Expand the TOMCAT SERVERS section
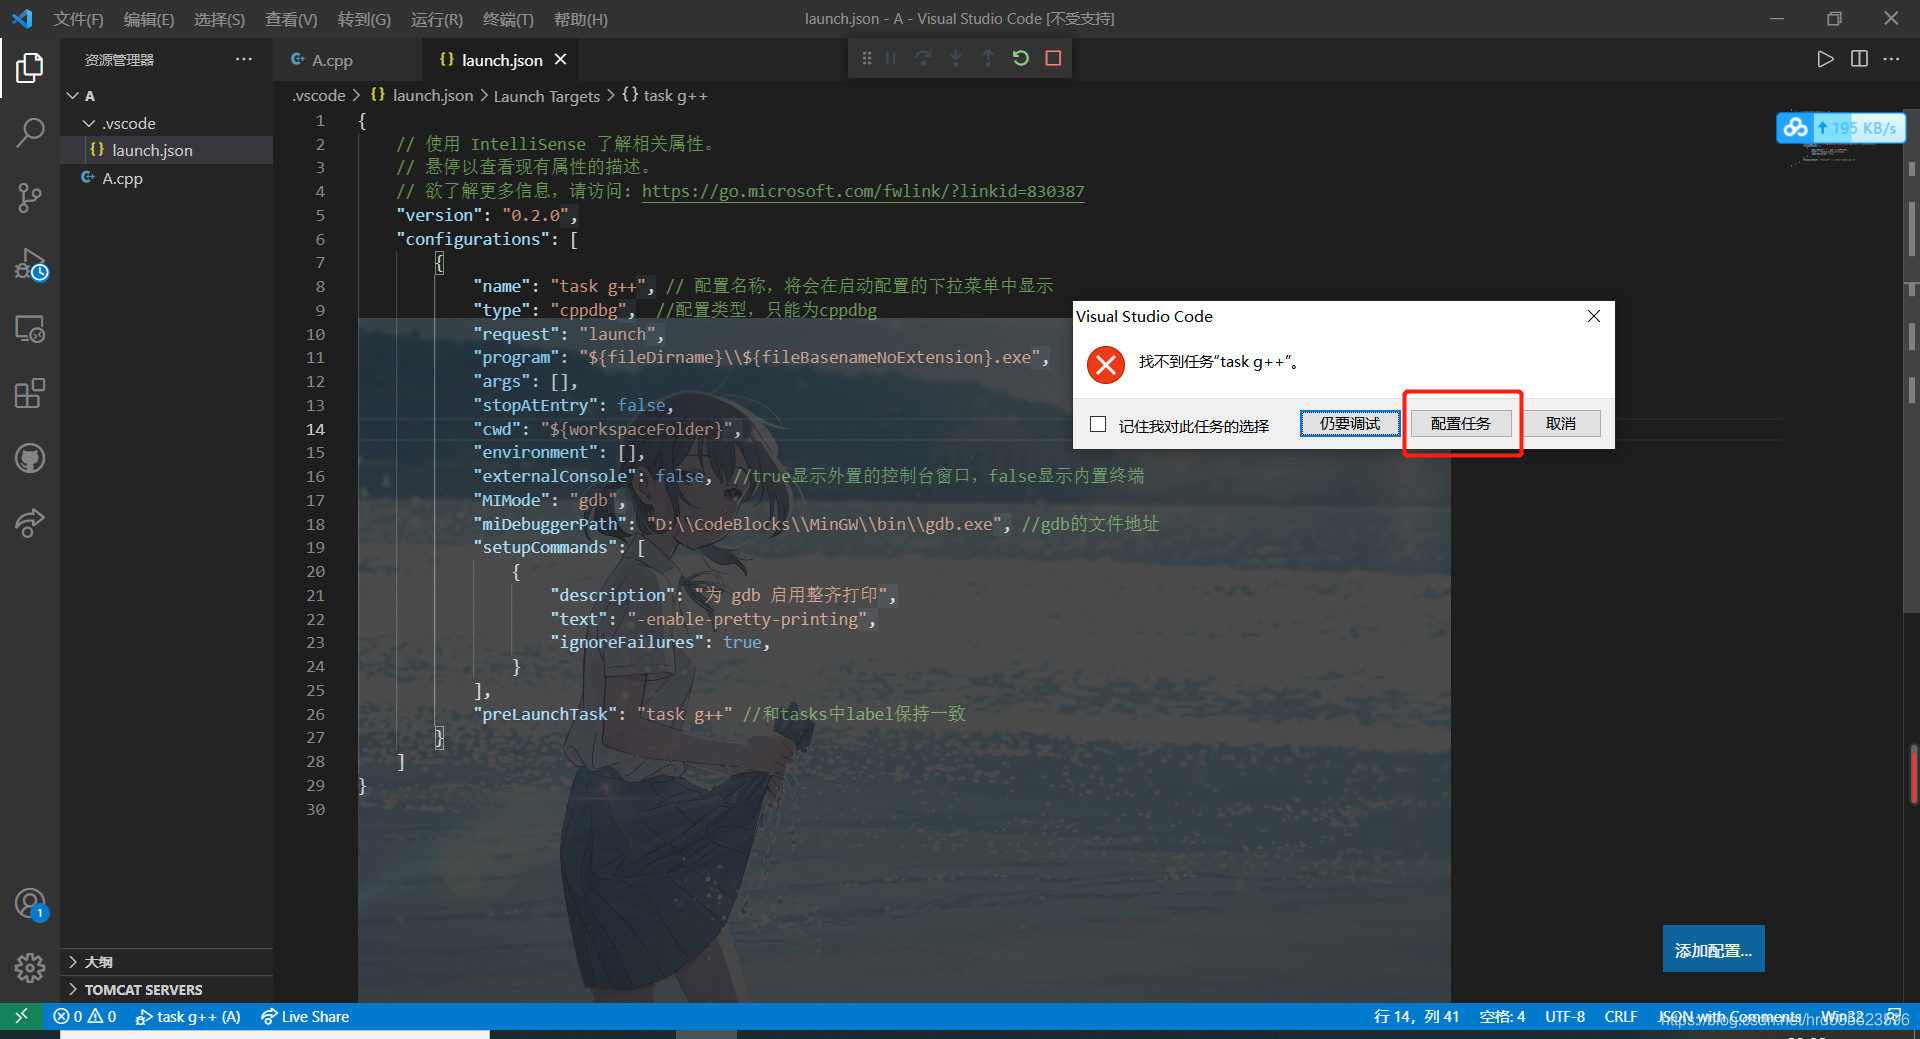 (73, 989)
